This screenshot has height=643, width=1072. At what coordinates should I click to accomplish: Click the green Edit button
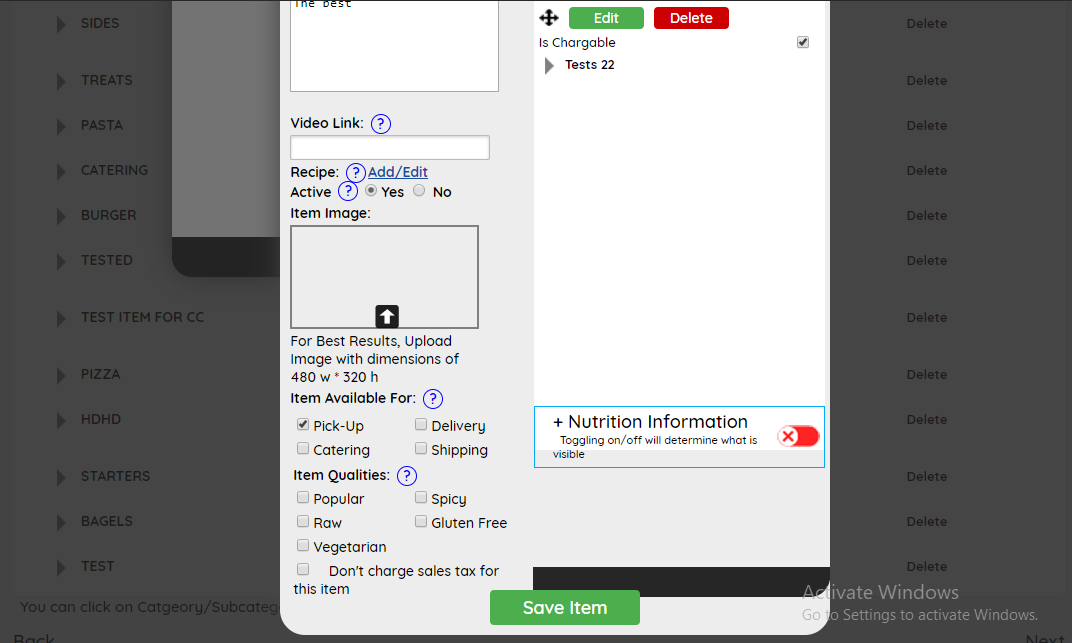(606, 18)
